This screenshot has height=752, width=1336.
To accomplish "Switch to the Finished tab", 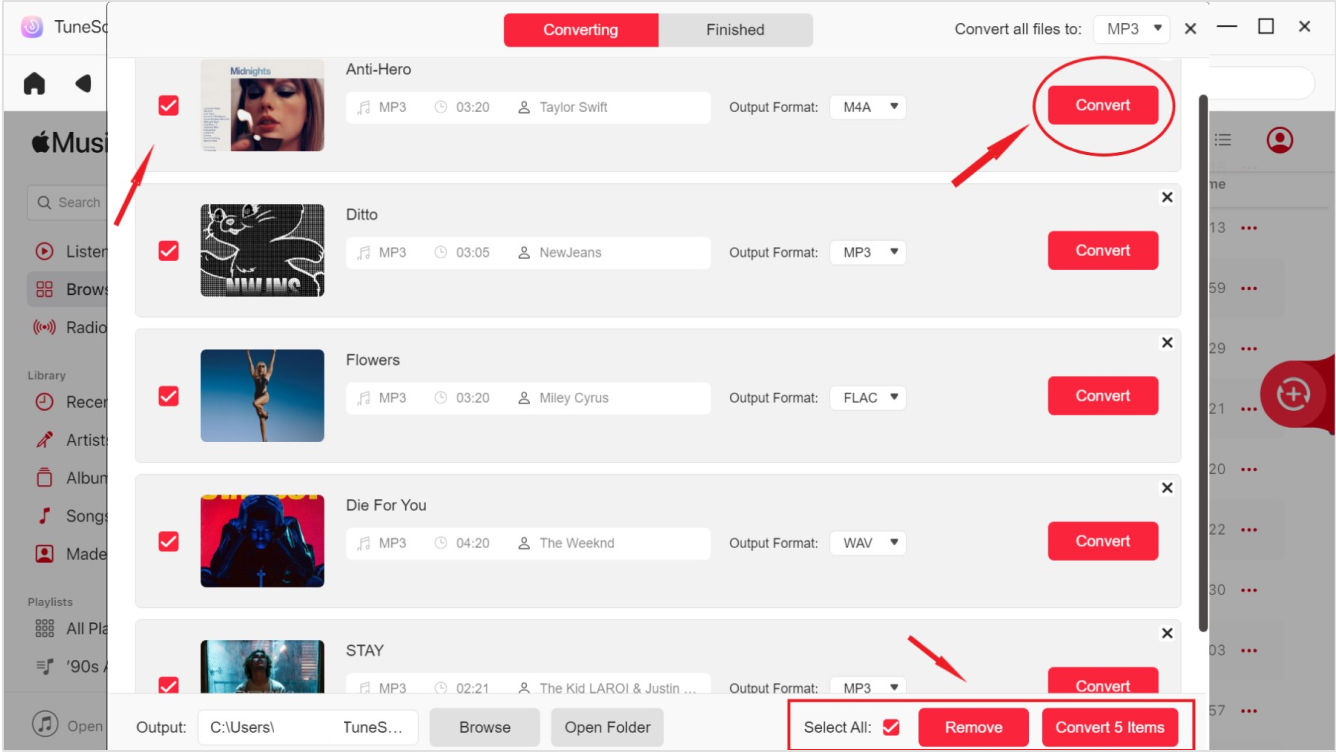I will pos(736,30).
